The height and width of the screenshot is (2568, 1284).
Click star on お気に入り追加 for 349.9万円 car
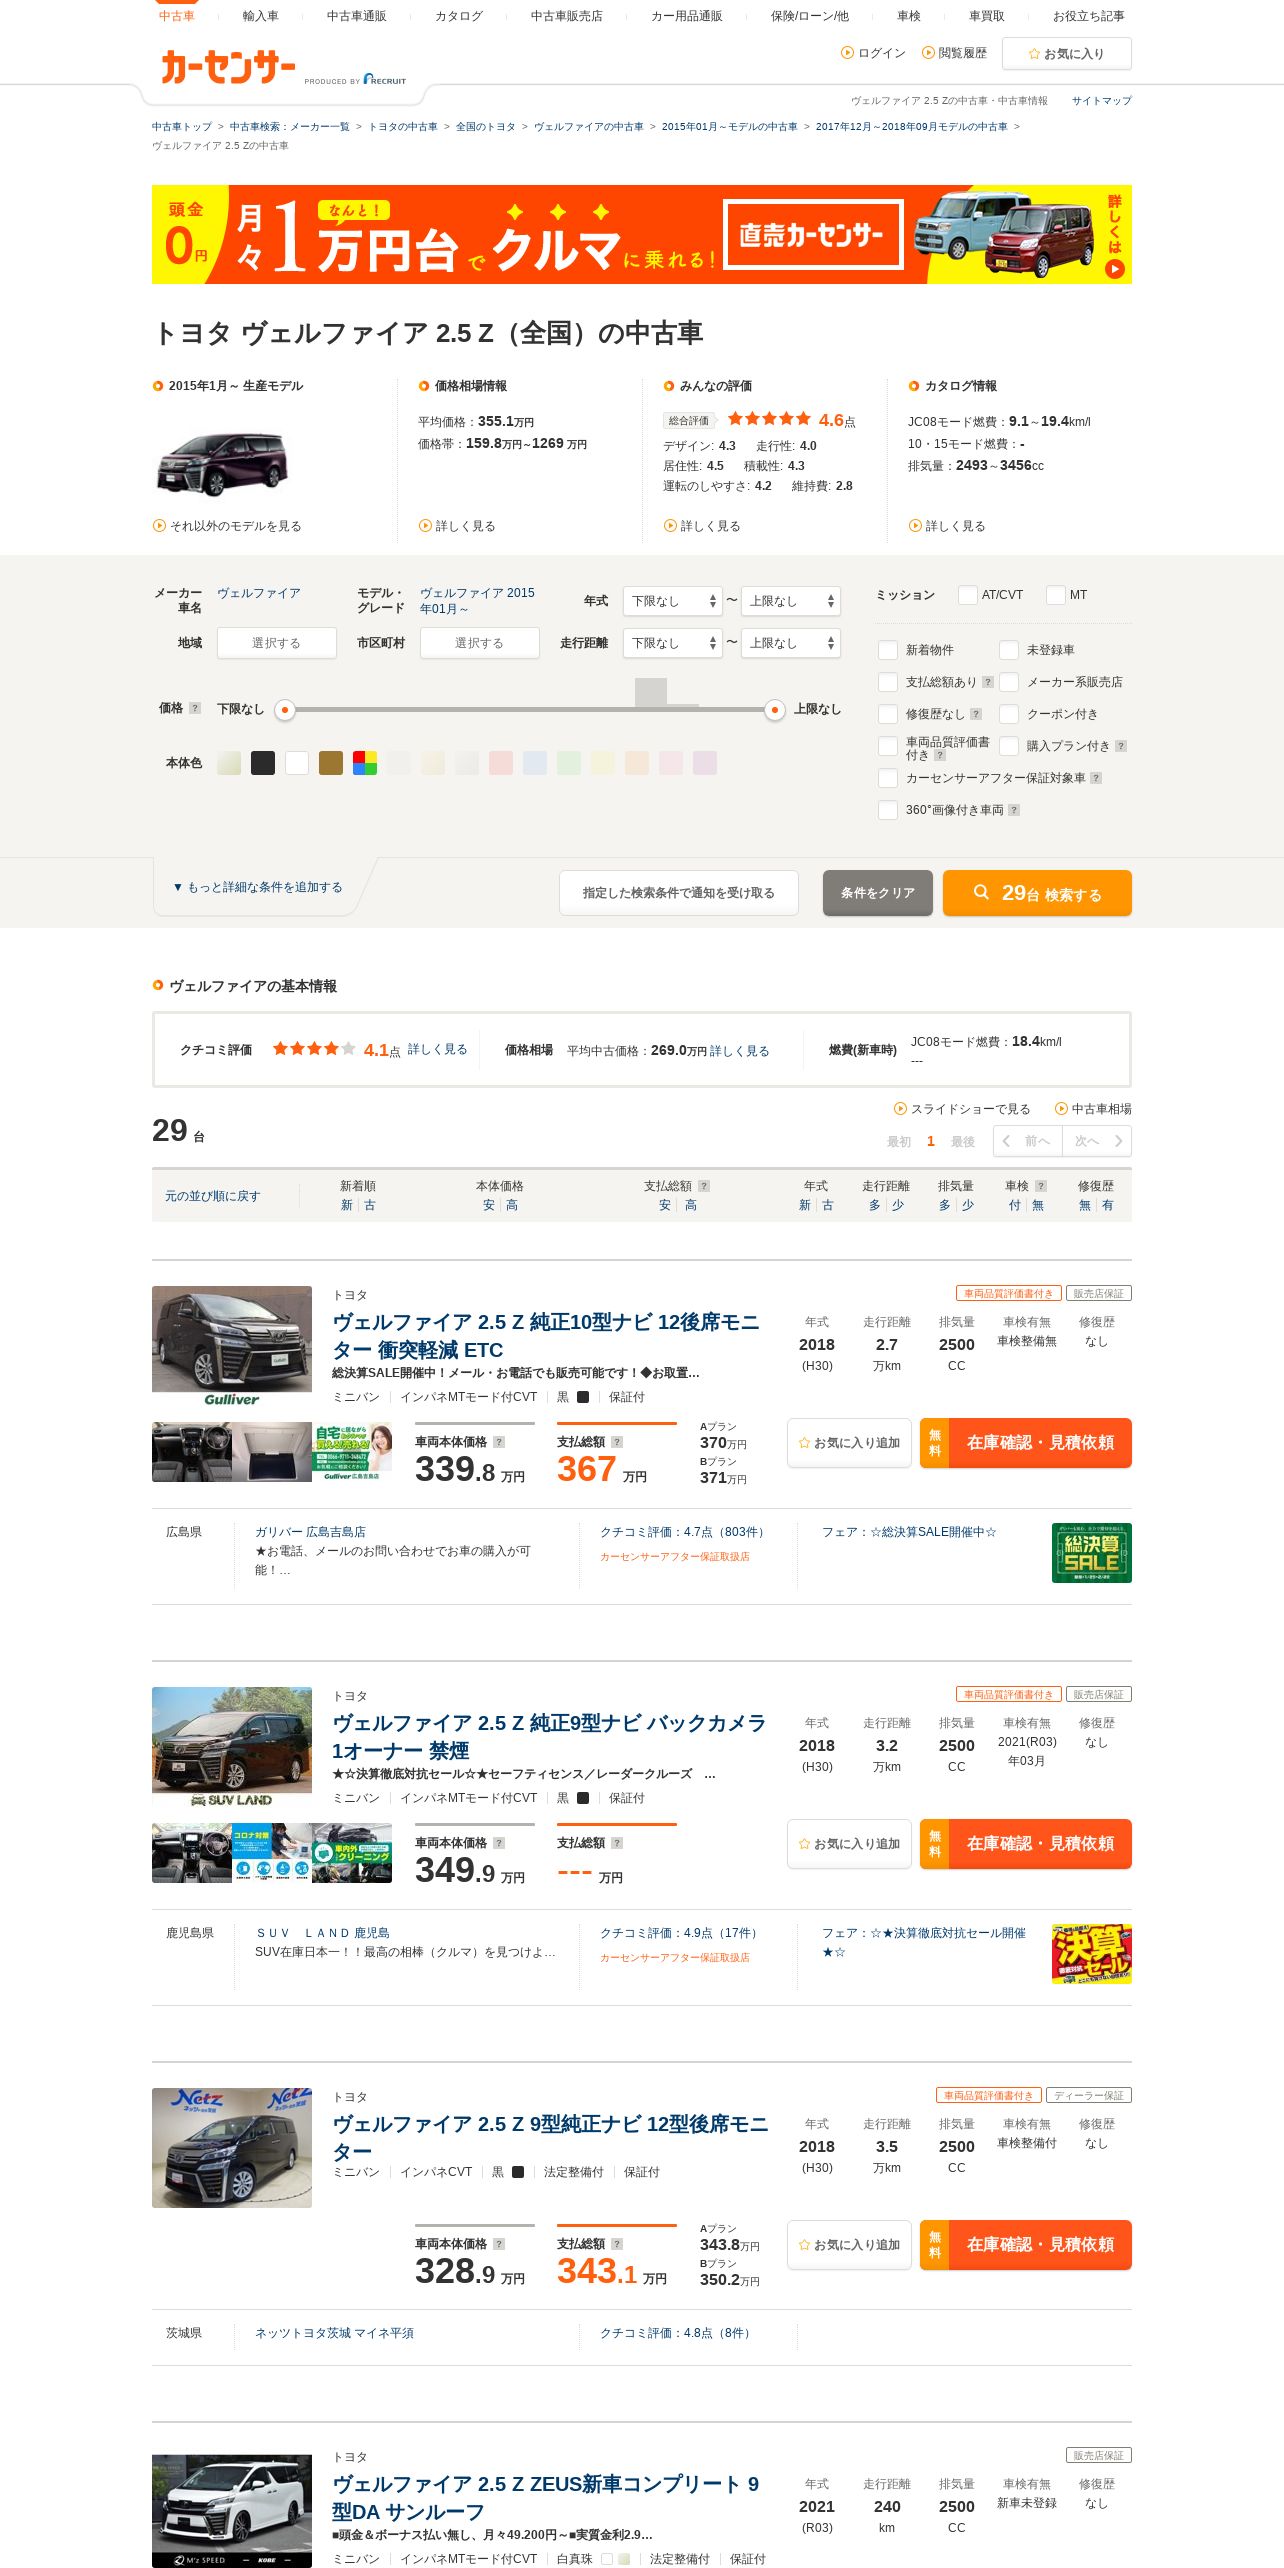point(804,1844)
